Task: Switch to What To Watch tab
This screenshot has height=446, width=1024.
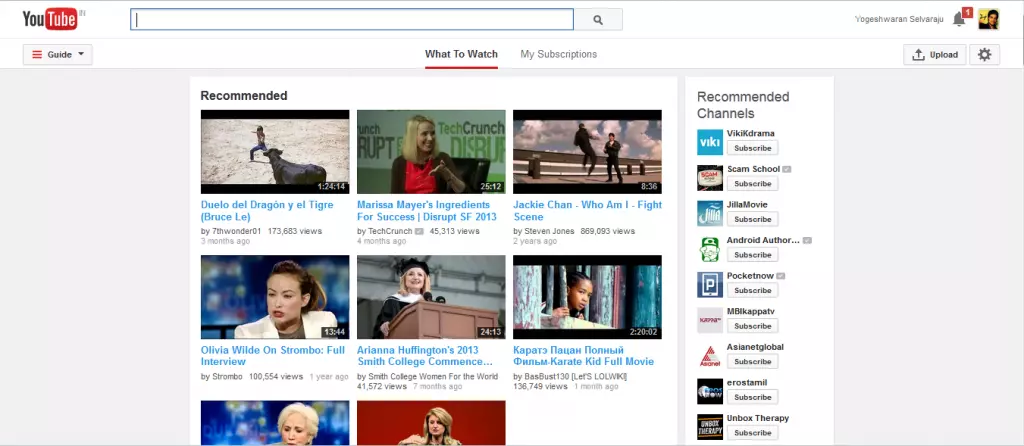Action: coord(461,54)
